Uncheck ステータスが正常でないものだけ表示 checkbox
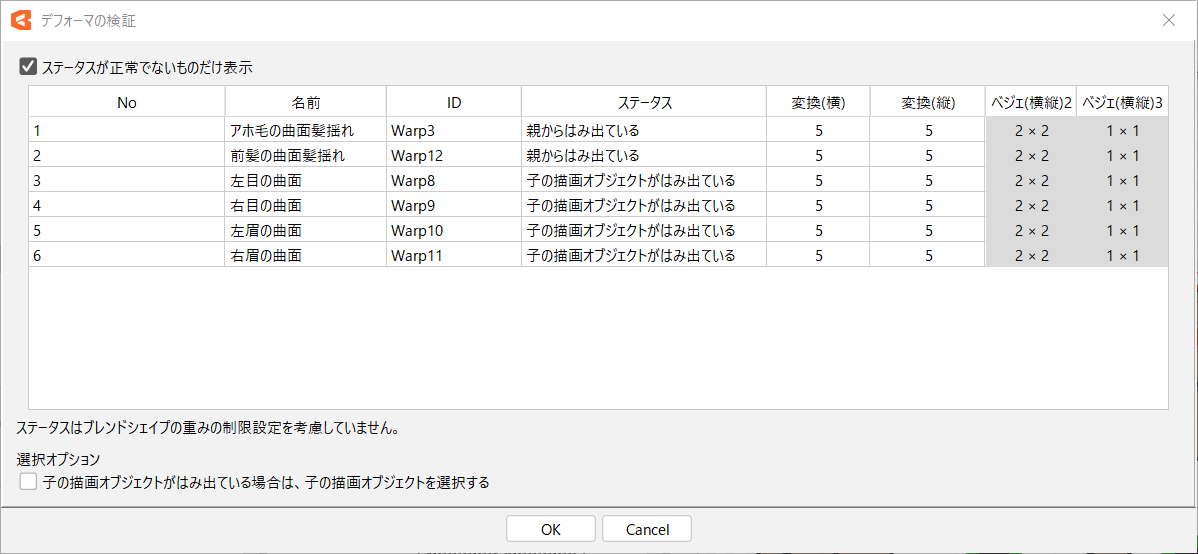The width and height of the screenshot is (1198, 554). [x=28, y=68]
